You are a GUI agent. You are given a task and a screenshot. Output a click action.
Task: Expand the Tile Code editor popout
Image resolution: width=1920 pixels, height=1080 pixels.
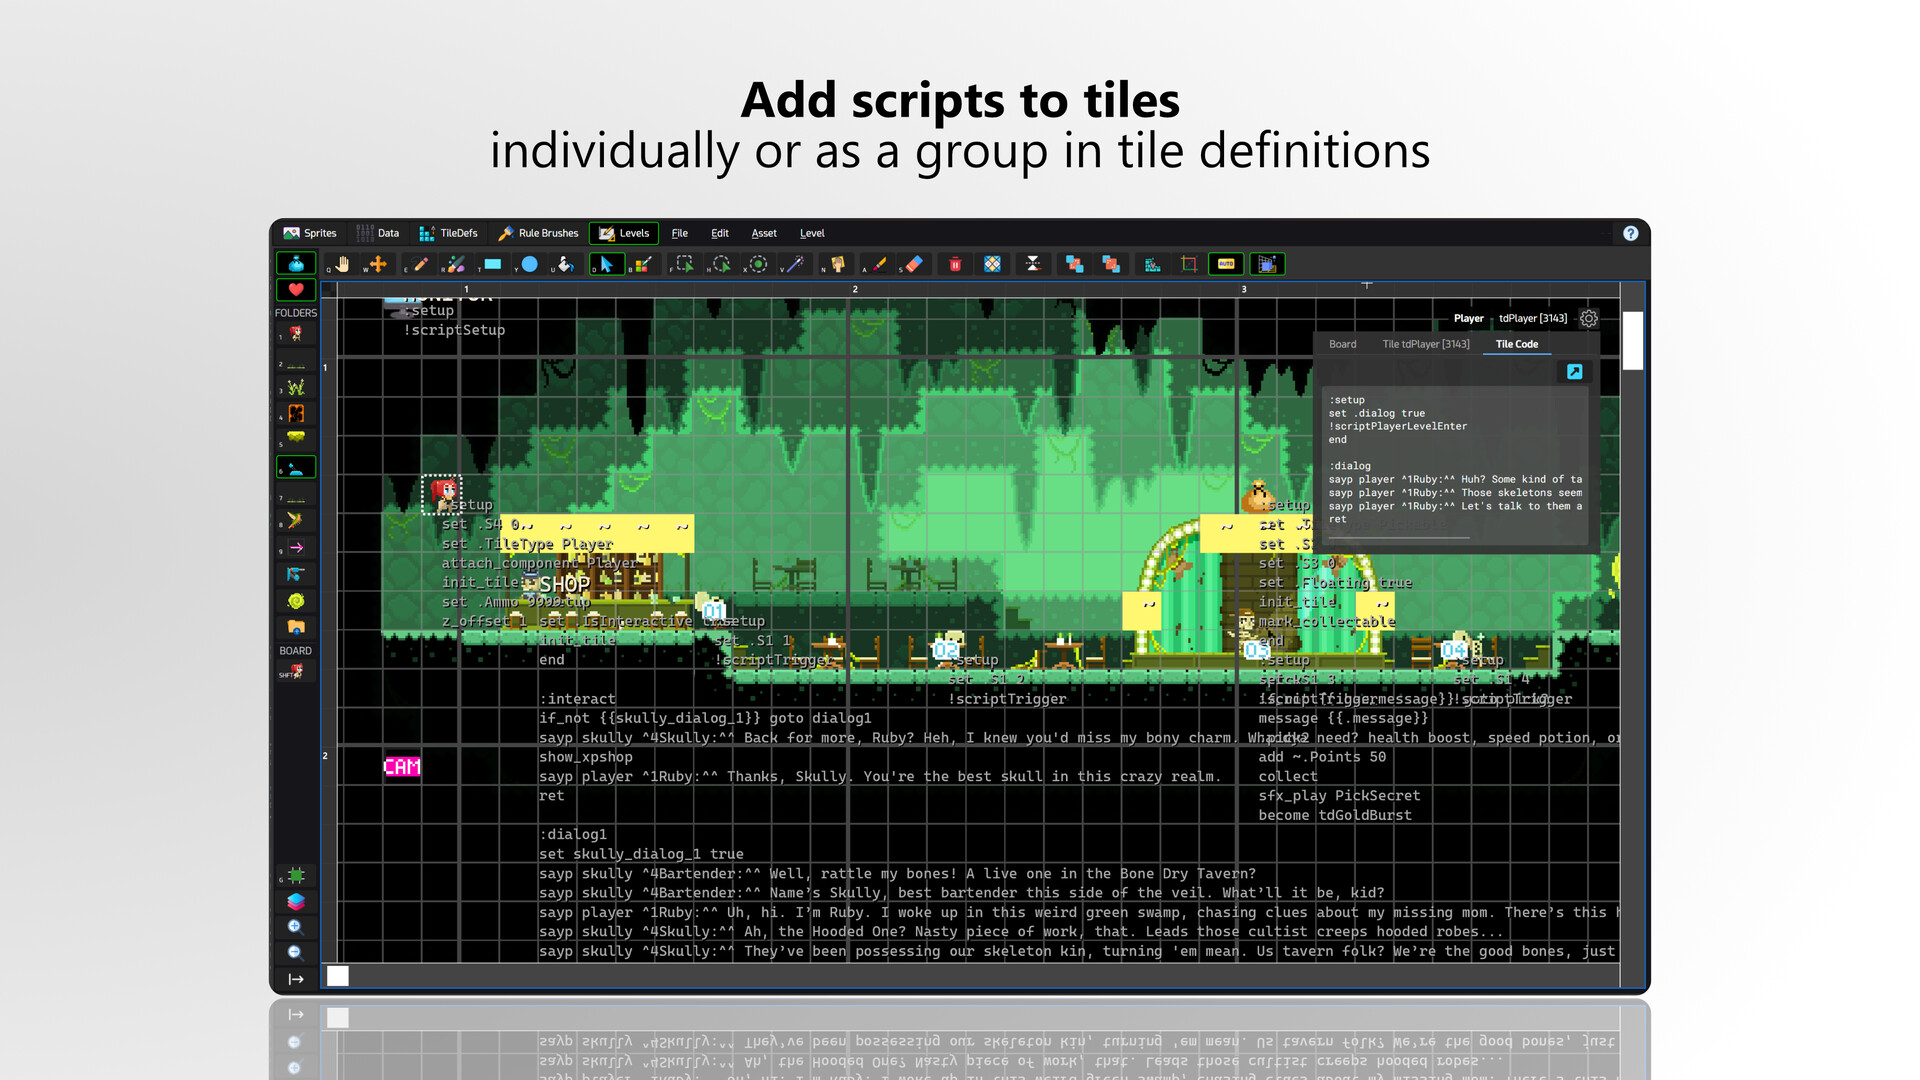(1574, 372)
